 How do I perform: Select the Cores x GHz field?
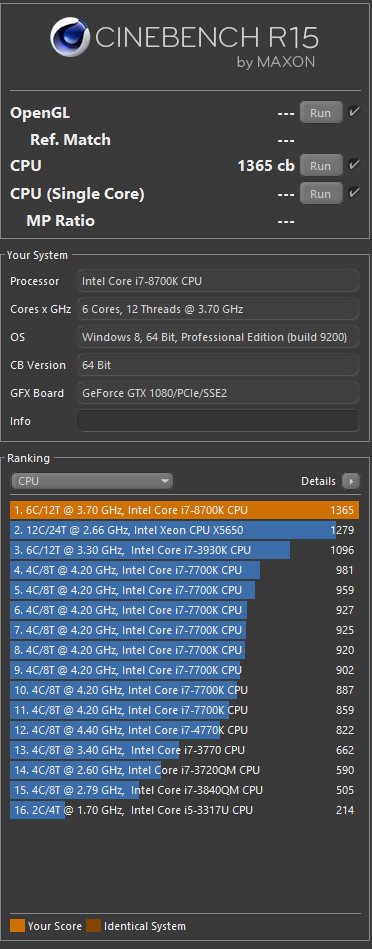click(218, 309)
